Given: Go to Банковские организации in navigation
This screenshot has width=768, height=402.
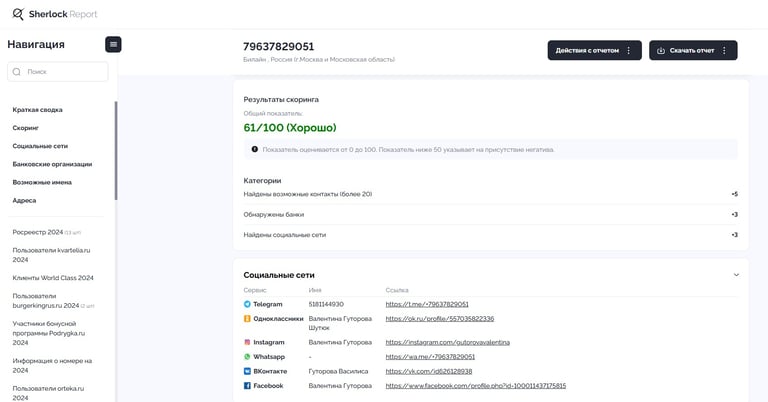Looking at the screenshot, I should coord(52,164).
